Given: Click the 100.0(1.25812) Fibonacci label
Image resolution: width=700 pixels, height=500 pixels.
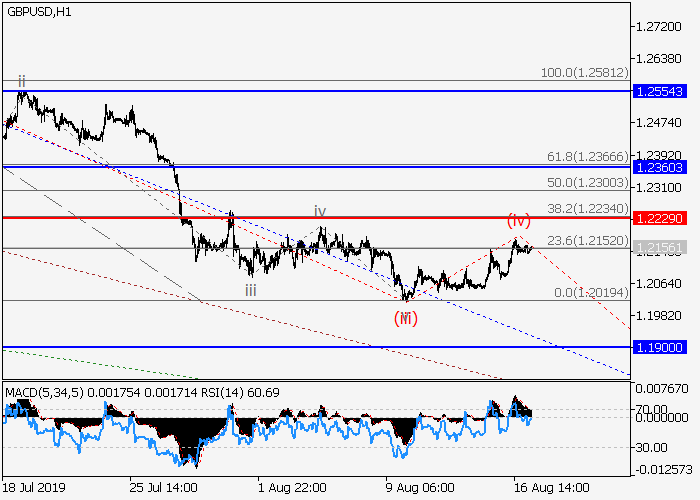Looking at the screenshot, I should [582, 73].
